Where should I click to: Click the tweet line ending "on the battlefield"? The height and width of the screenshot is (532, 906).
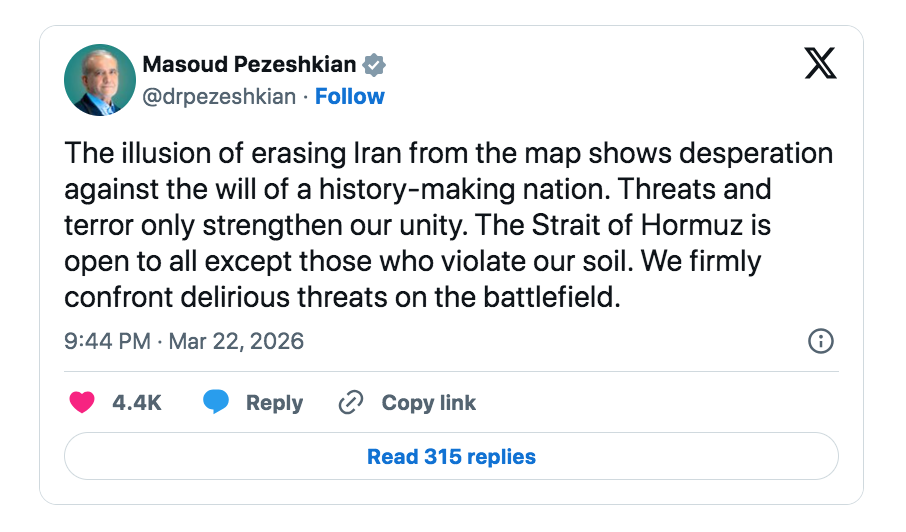tap(343, 298)
